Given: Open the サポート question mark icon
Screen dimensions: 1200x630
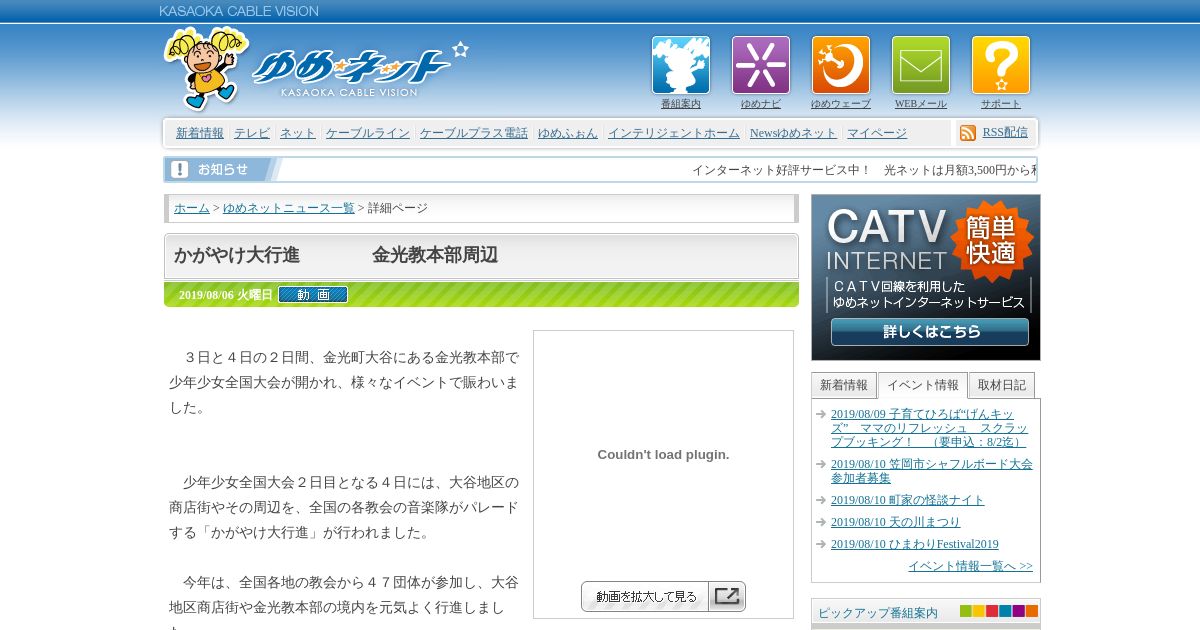Looking at the screenshot, I should tap(1001, 65).
